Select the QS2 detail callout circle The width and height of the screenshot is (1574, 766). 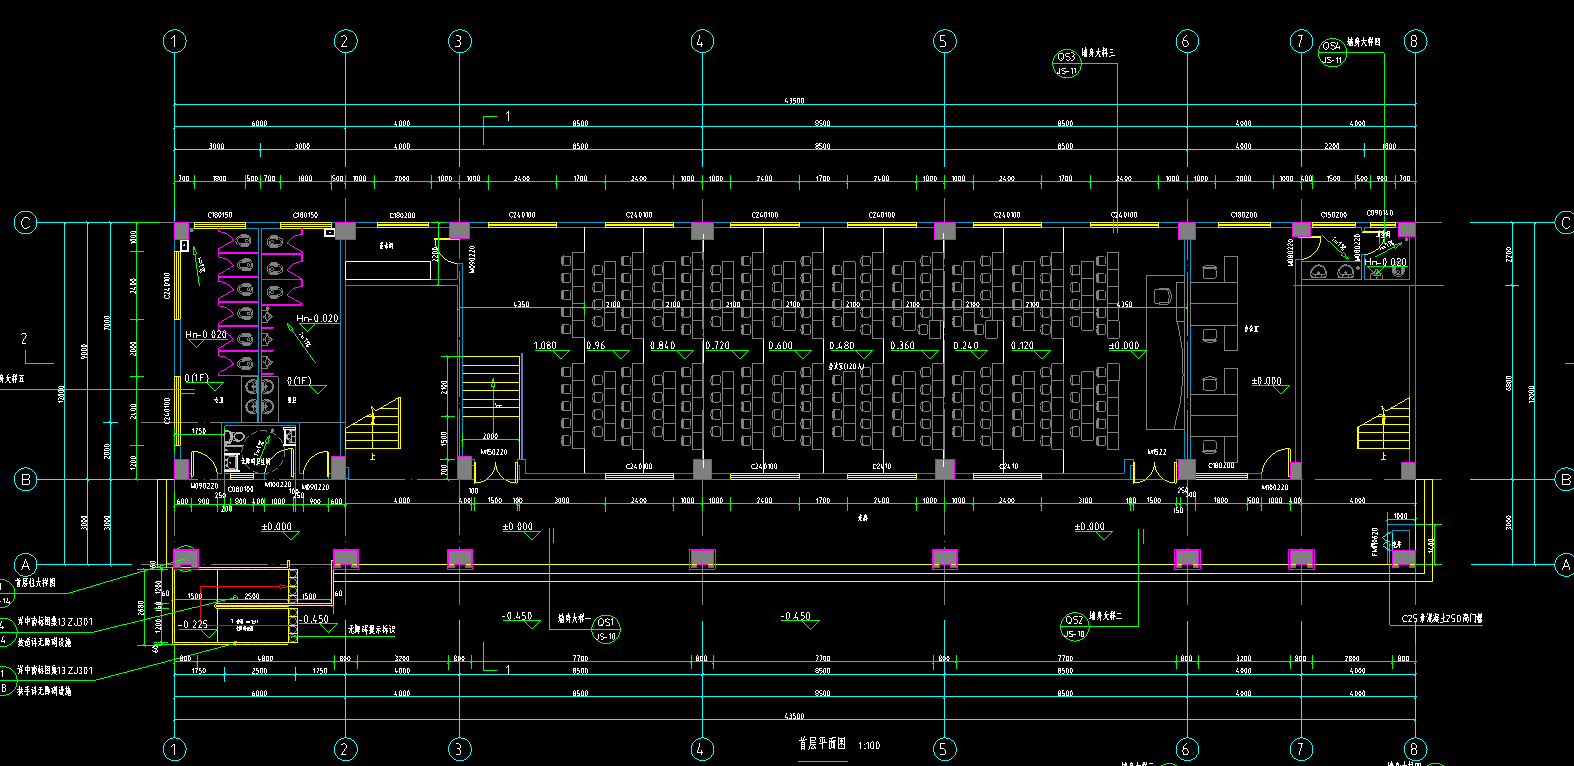pos(1074,627)
